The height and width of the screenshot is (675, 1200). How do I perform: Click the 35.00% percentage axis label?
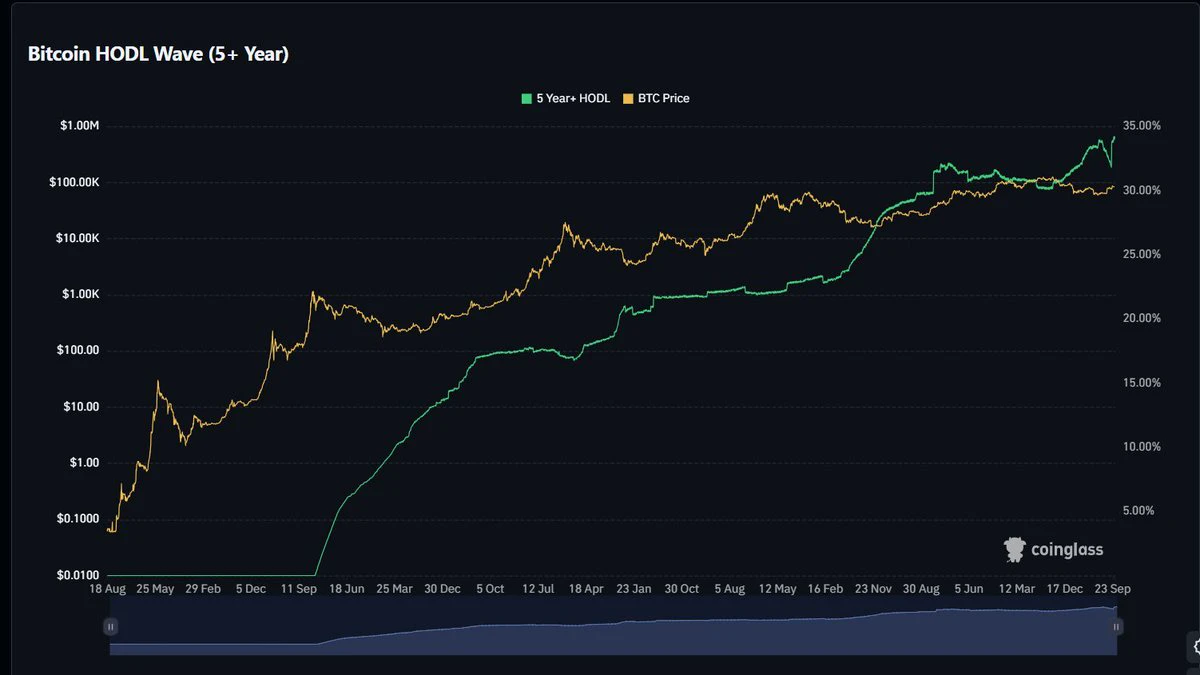coord(1142,126)
